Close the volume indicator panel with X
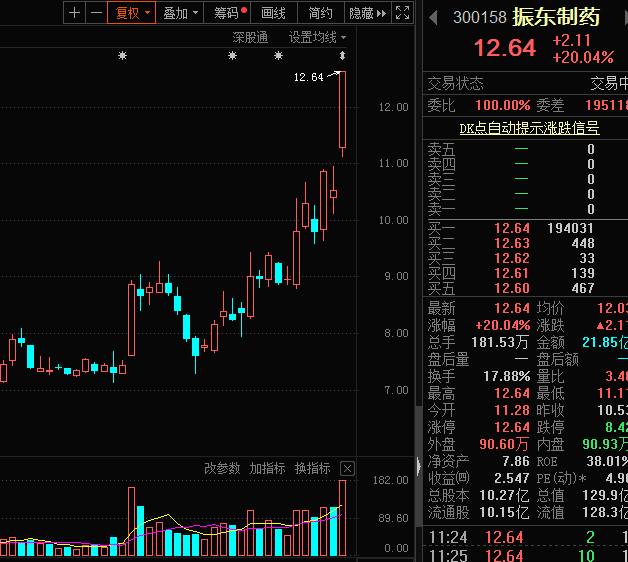Image resolution: width=628 pixels, height=562 pixels. tap(347, 468)
